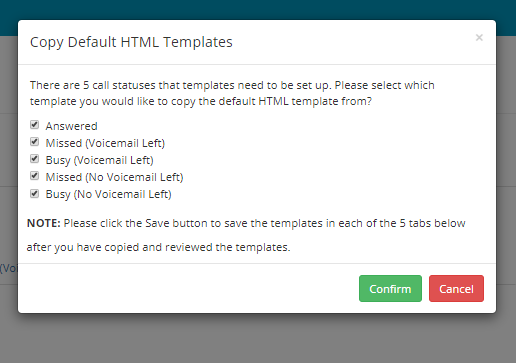Toggle the Busy (Voicemail Left) checkbox
516x363 pixels.
click(34, 159)
